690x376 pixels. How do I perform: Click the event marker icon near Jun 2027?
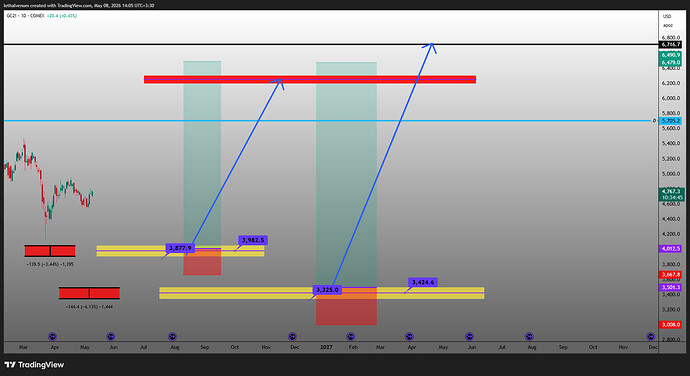click(469, 337)
